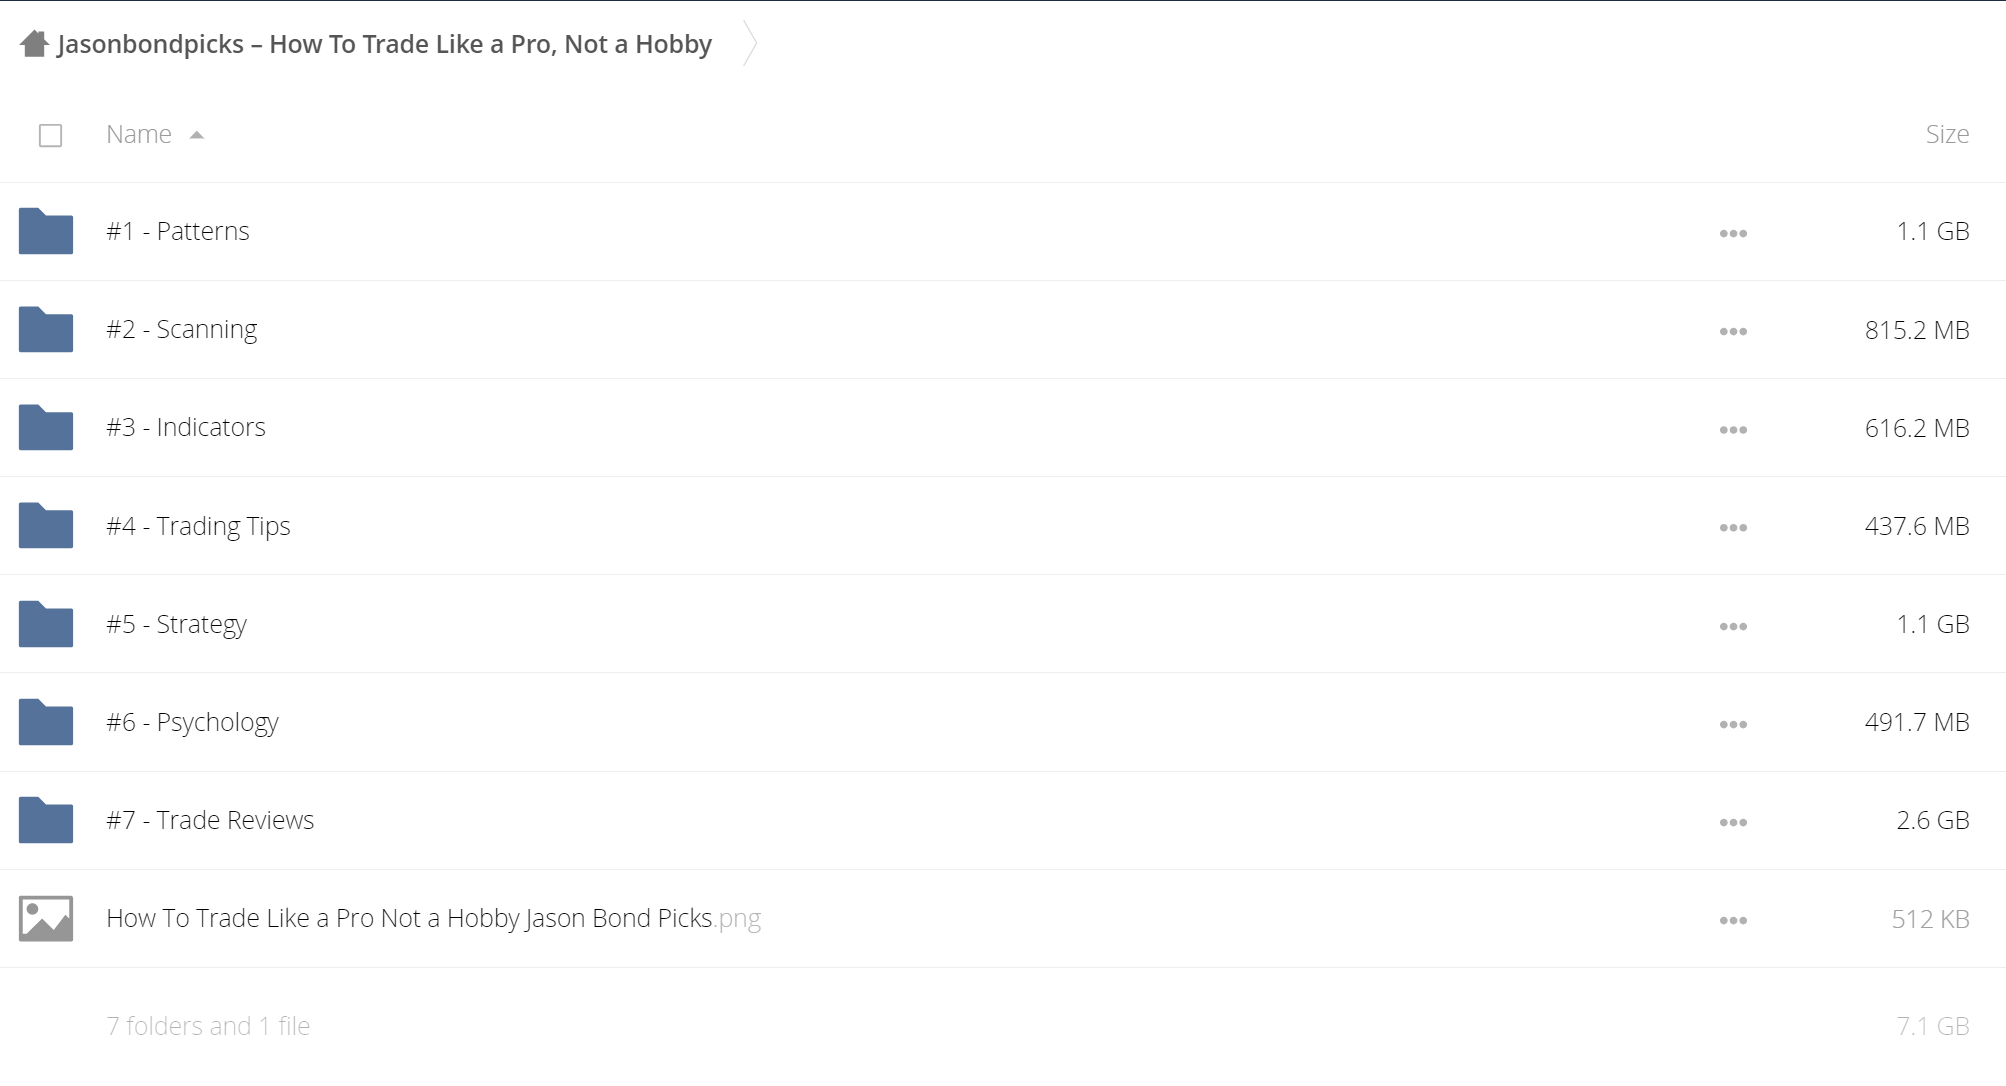Open more actions for #7 - Trade Reviews

pos(1733,822)
